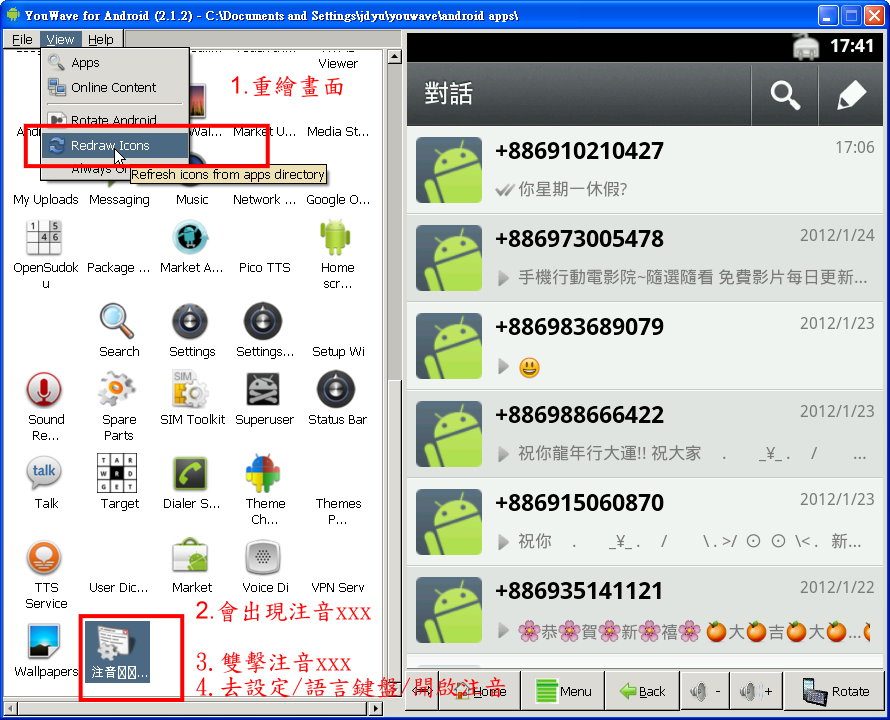Open conversation with +886973005478

[x=645, y=258]
